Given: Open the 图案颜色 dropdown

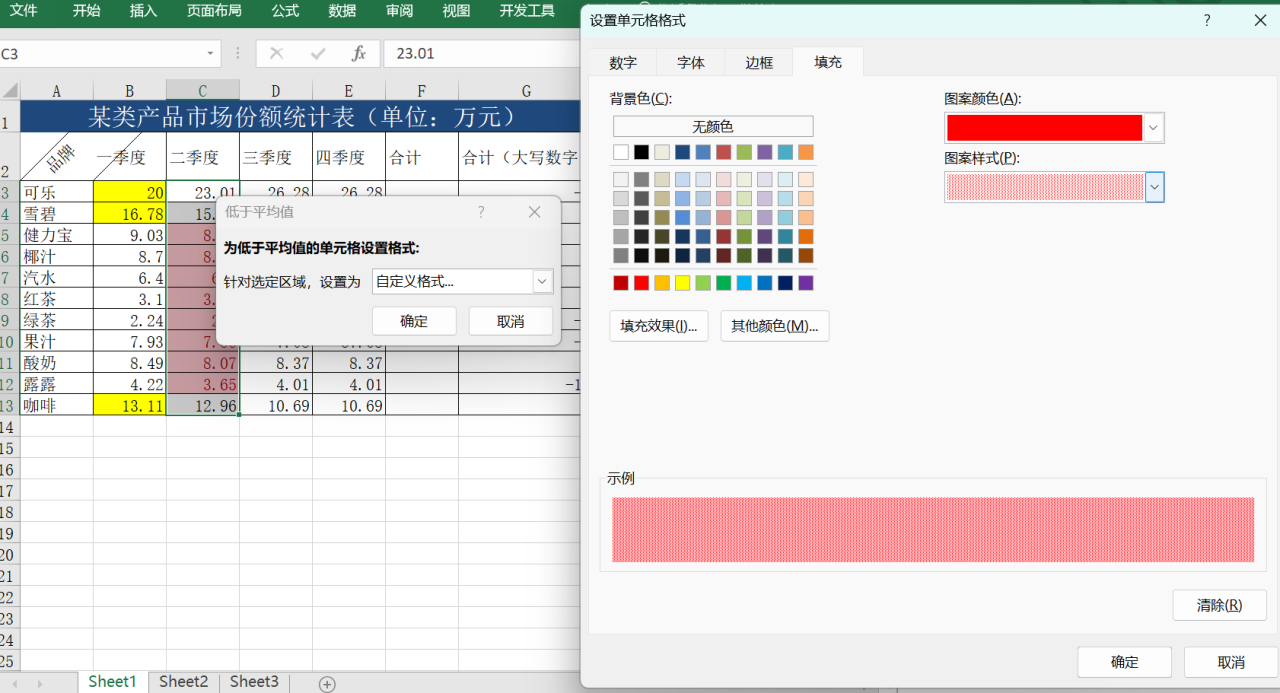Looking at the screenshot, I should click(x=1154, y=128).
